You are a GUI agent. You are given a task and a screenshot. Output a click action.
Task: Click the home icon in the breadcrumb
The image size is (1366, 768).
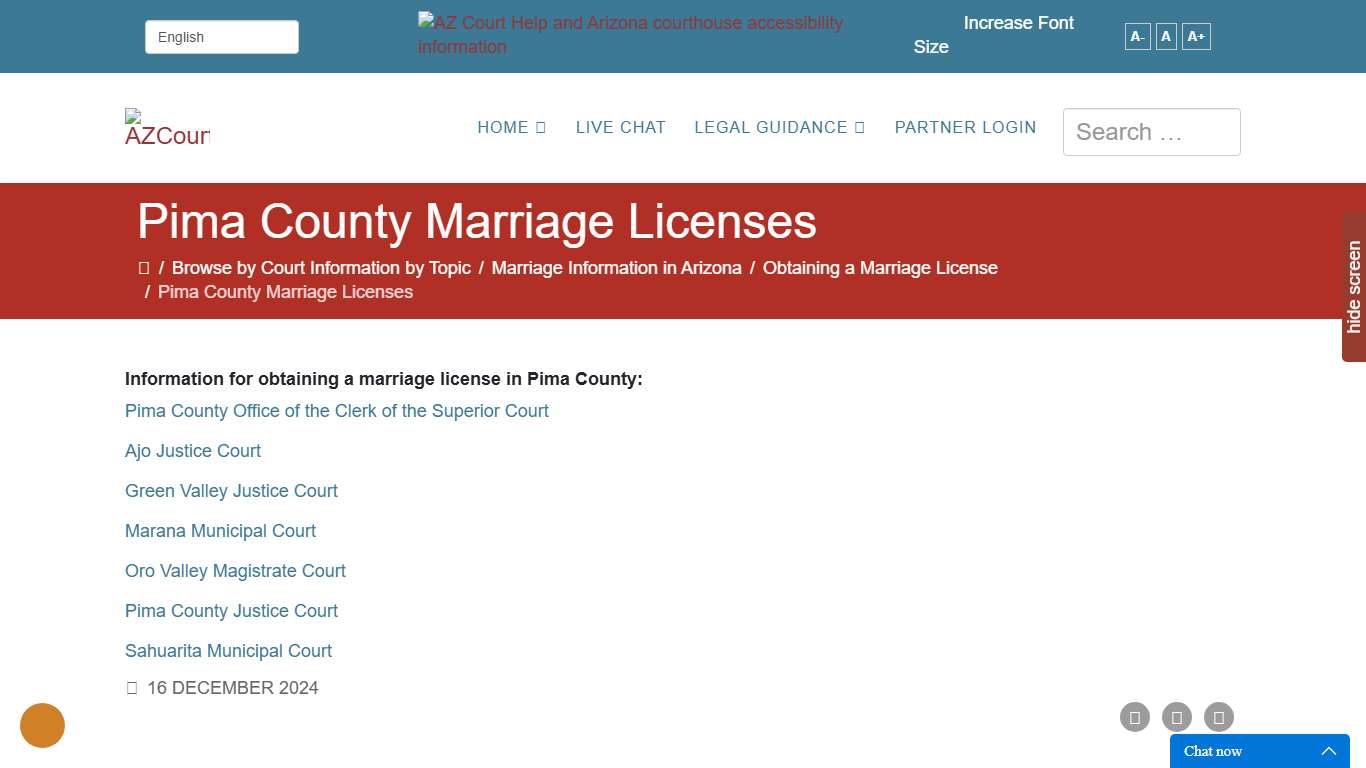pos(144,267)
